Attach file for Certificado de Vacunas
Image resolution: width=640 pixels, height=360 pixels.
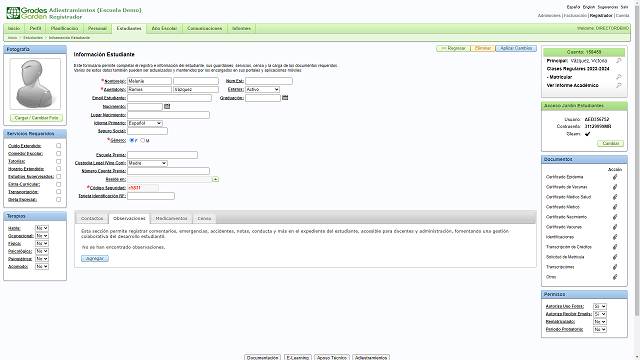pyautogui.click(x=615, y=187)
